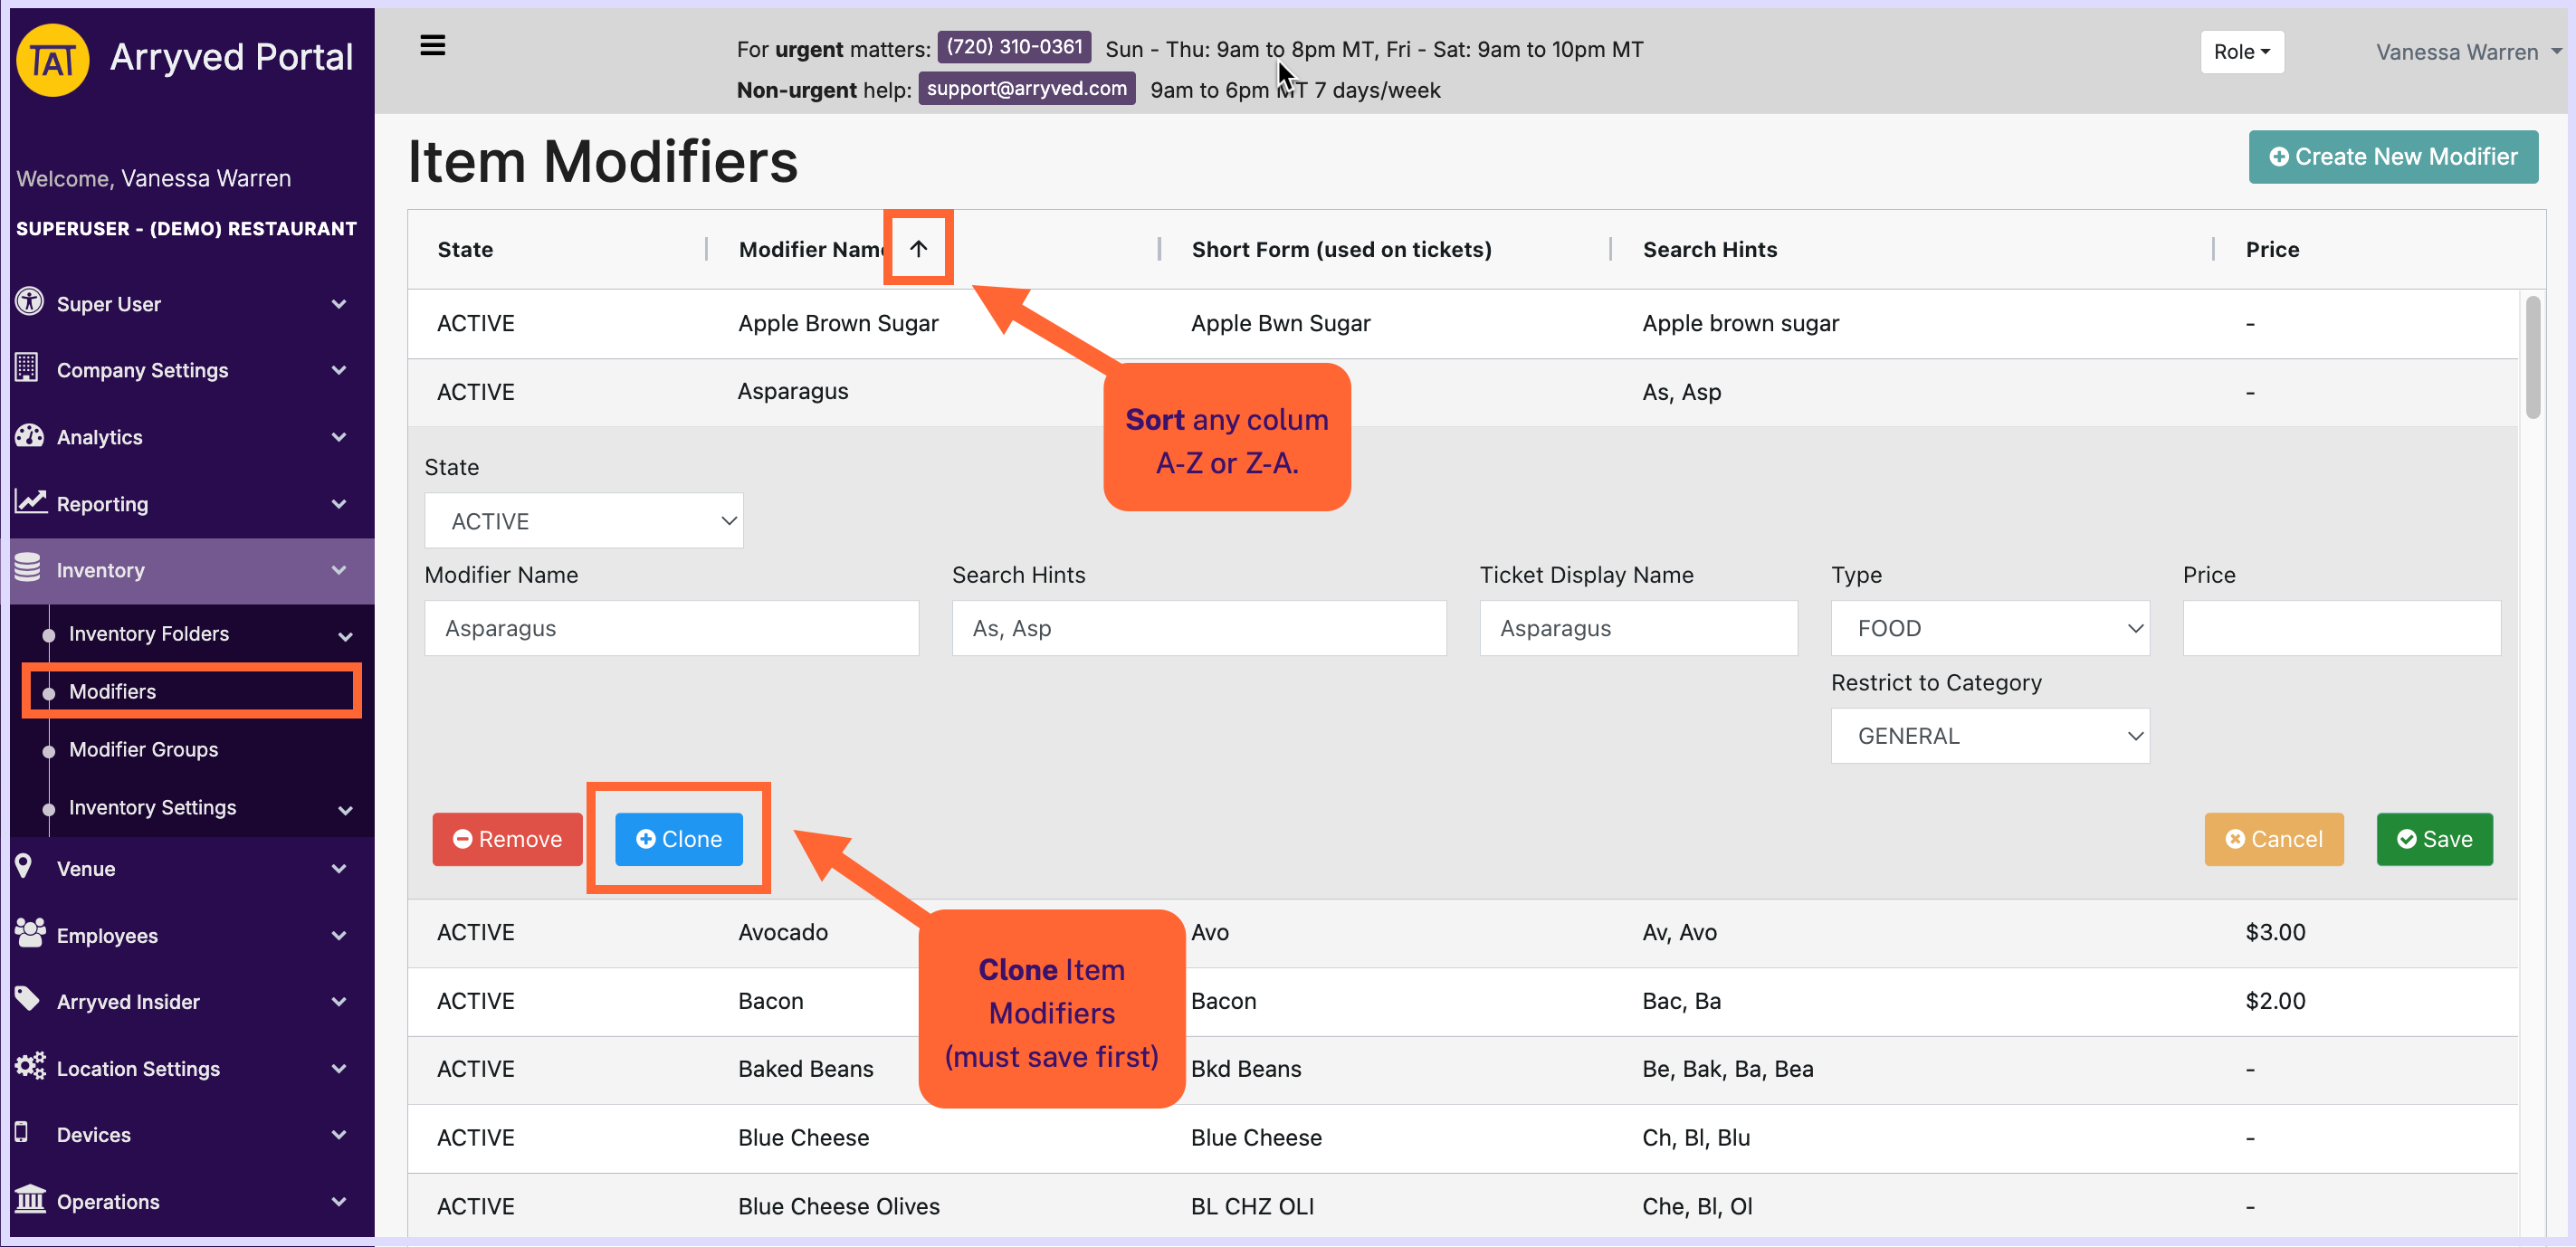Open Restrict to Category GENERAL dropdown
The height and width of the screenshot is (1247, 2576).
(x=1989, y=736)
